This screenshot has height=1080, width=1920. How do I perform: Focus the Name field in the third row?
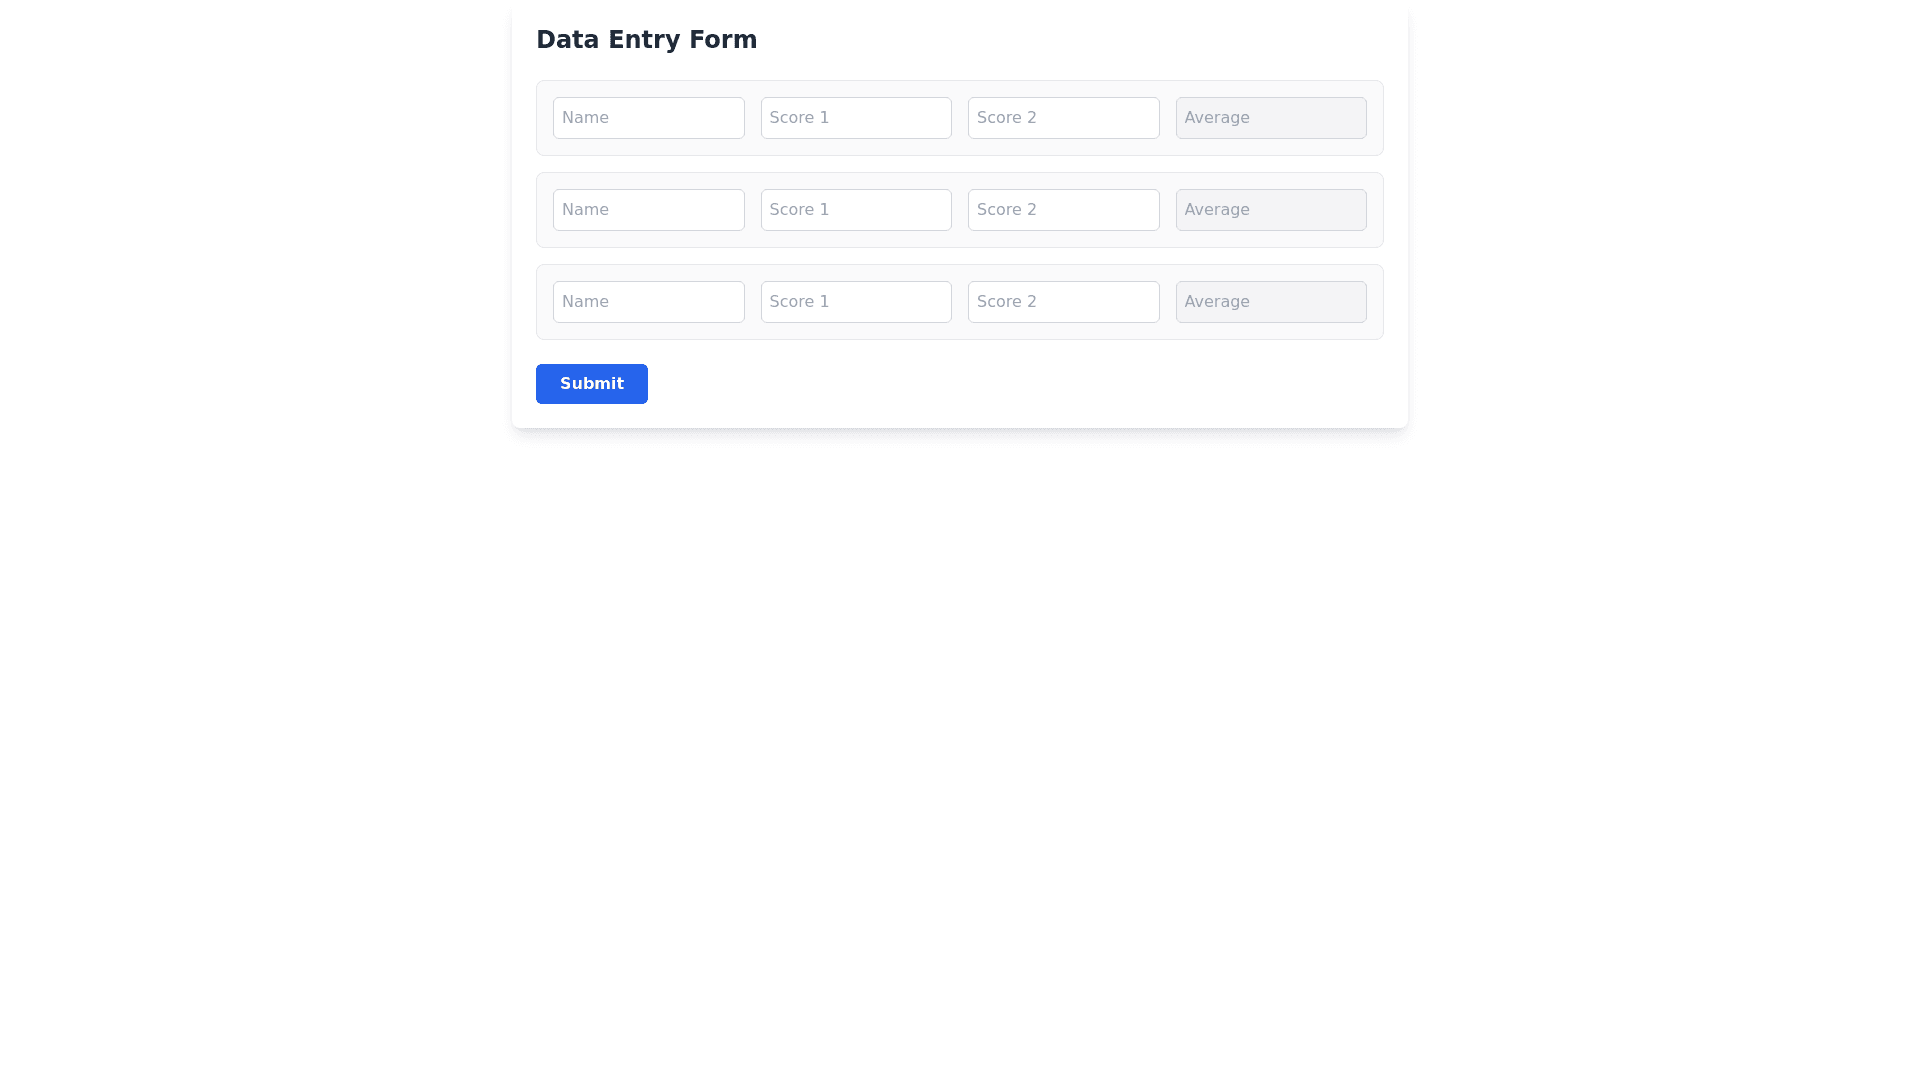648,302
